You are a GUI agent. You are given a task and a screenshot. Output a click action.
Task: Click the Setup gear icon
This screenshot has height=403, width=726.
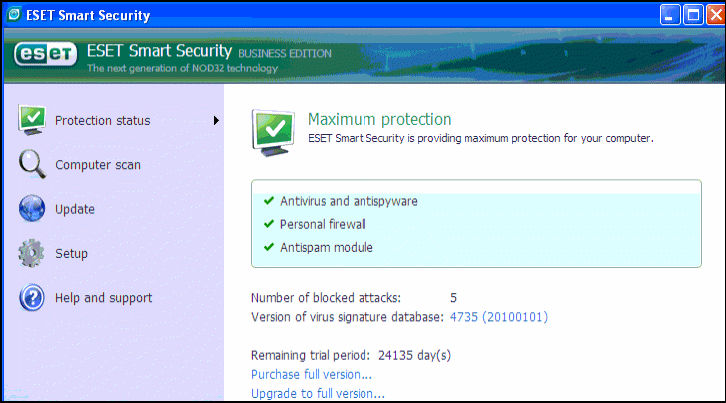click(x=33, y=253)
